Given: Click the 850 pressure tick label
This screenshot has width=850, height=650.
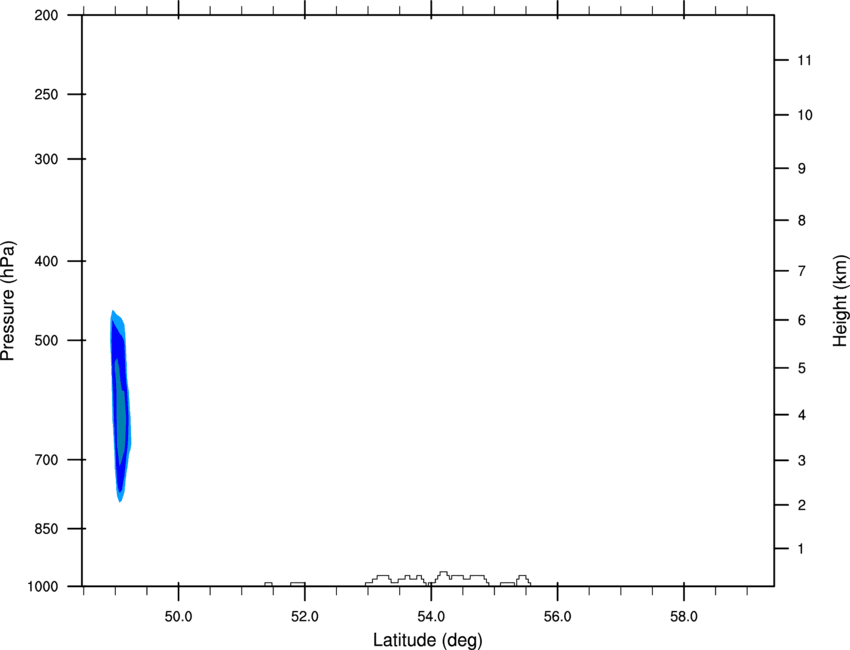Looking at the screenshot, I should pyautogui.click(x=46, y=529).
